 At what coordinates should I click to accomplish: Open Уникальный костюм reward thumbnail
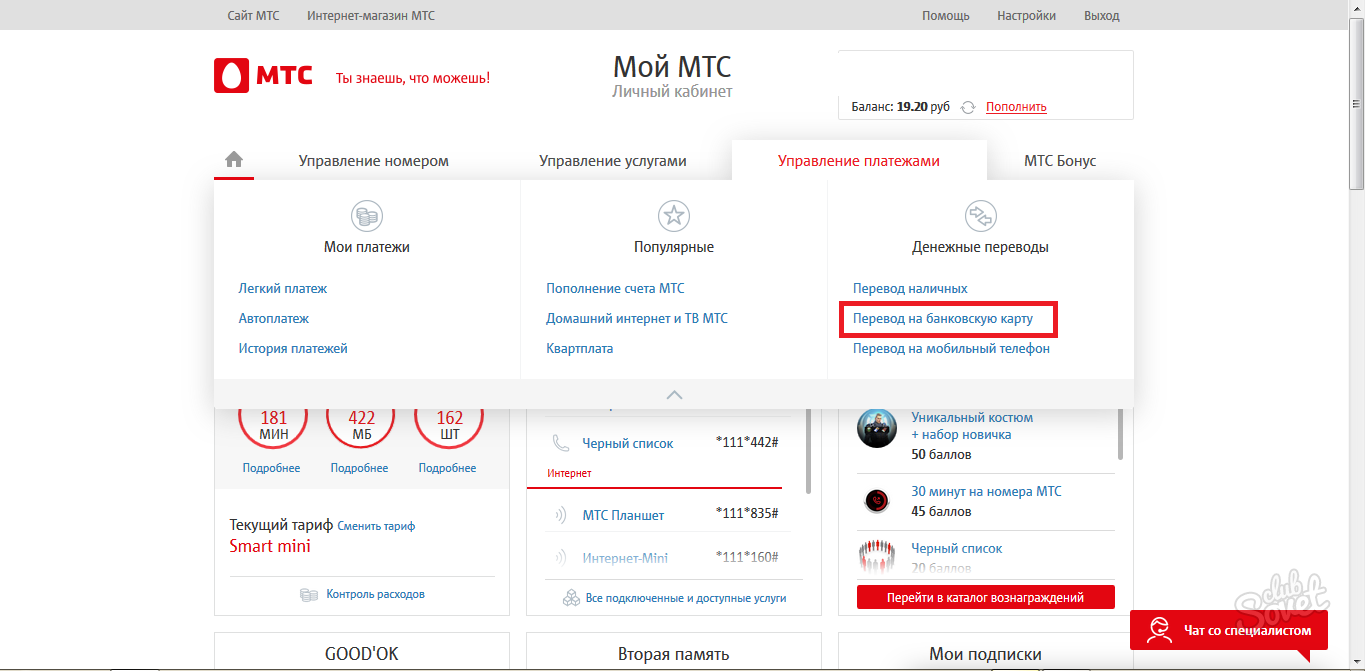877,429
